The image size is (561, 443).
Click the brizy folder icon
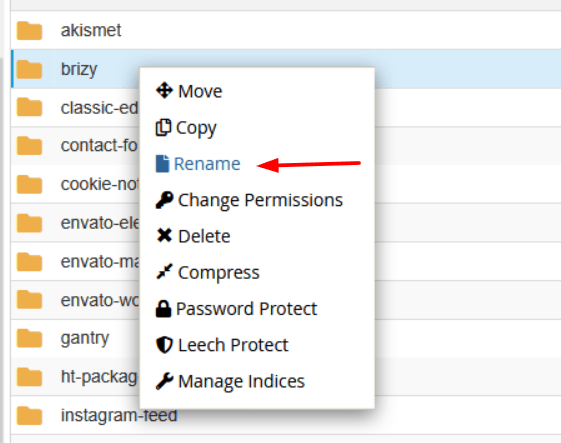(x=29, y=69)
